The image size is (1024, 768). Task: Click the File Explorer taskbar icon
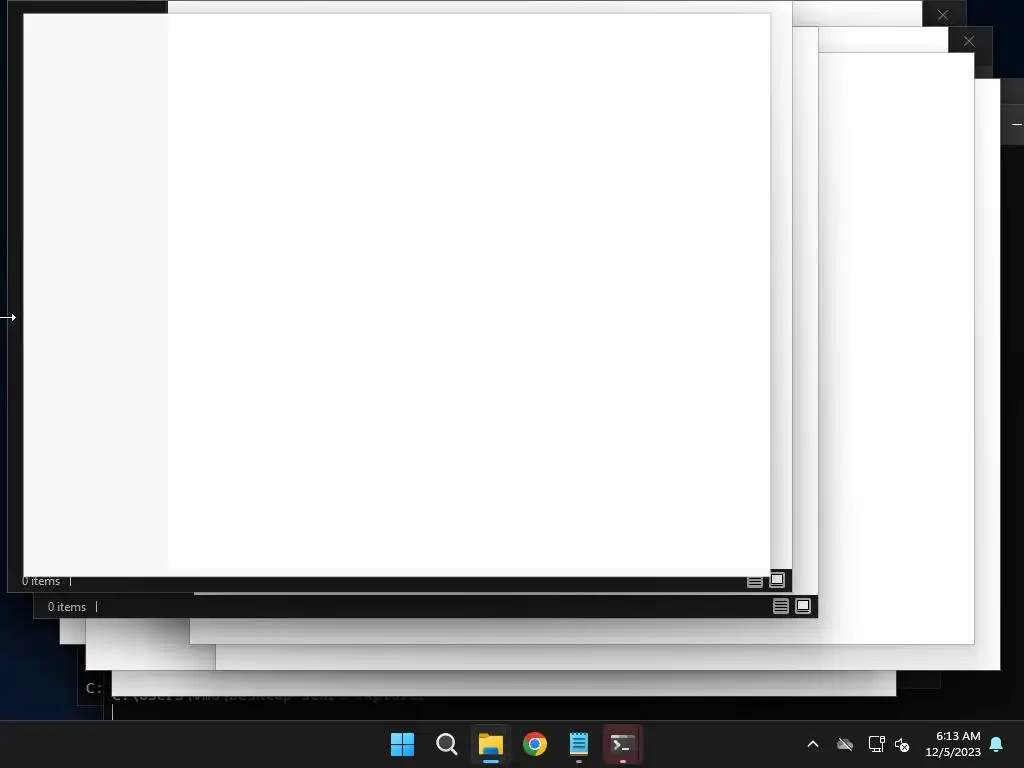(x=490, y=744)
